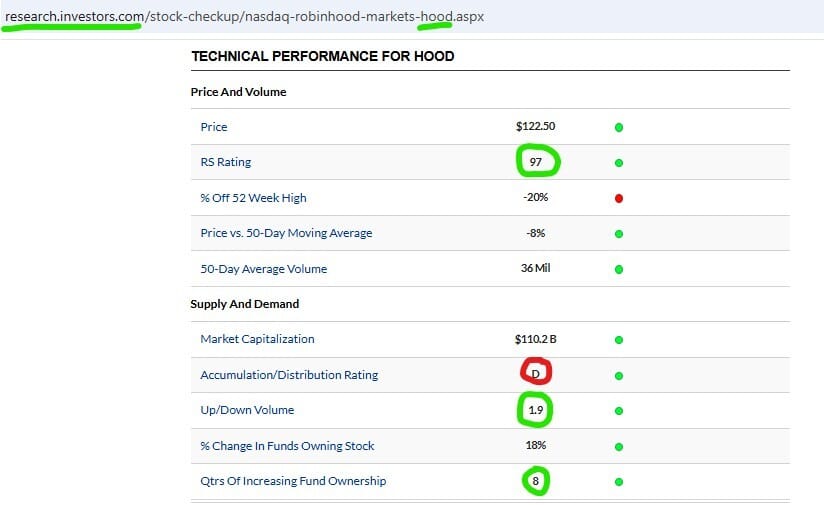Click the browser address bar URL
Image resolution: width=824 pixels, height=505 pixels.
click(x=244, y=17)
